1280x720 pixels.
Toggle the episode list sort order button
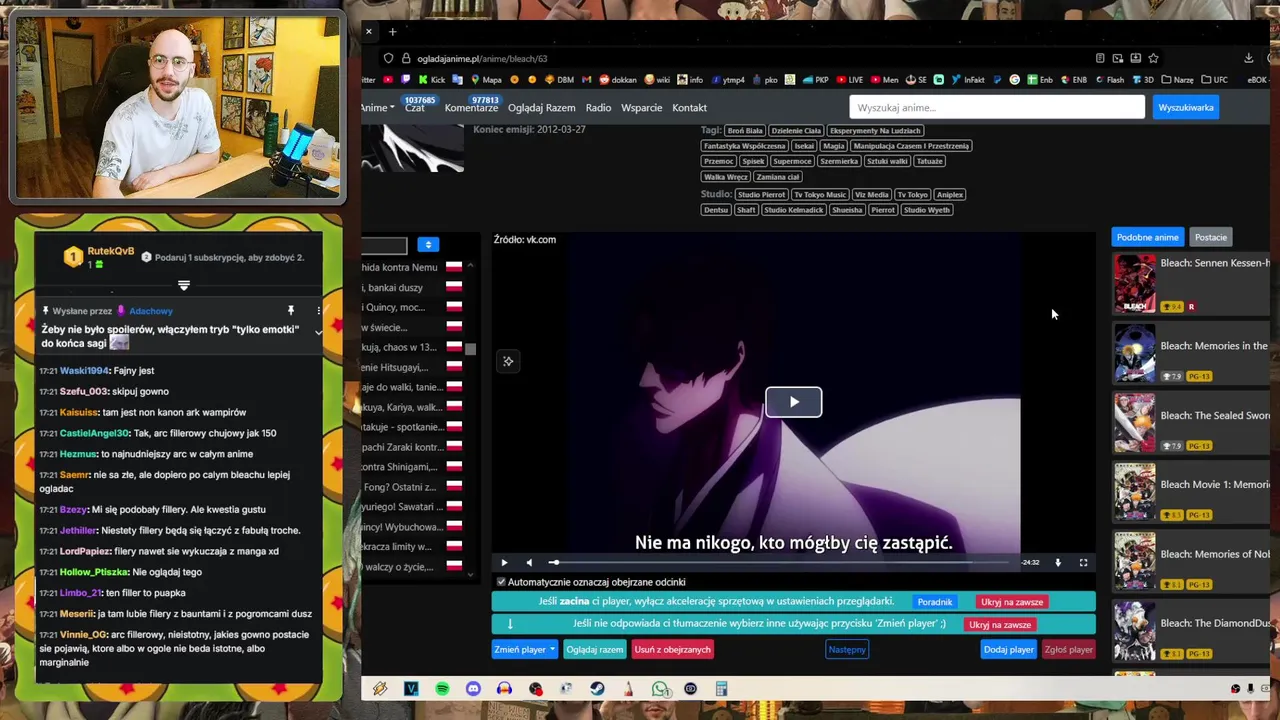(428, 244)
